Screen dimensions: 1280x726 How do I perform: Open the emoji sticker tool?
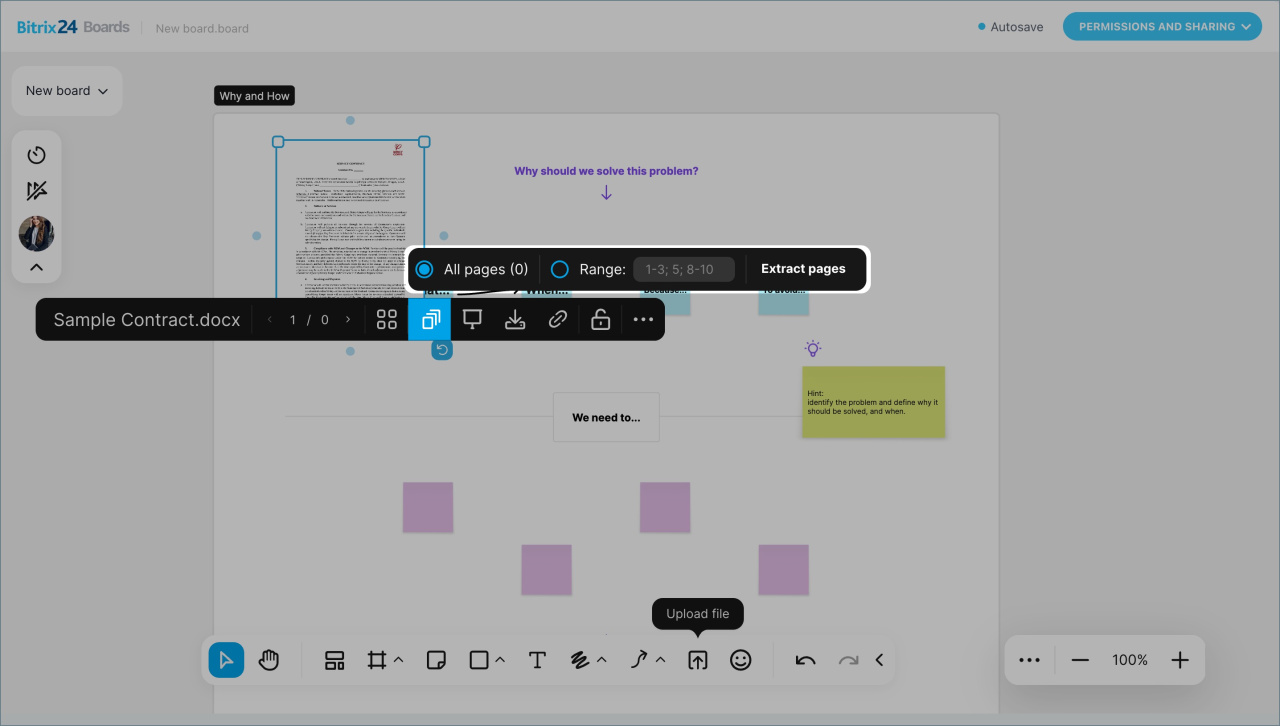point(740,660)
